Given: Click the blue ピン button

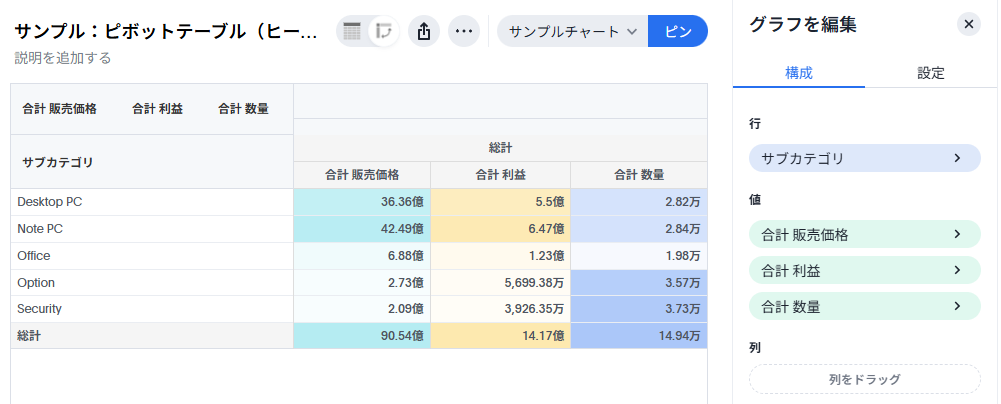Looking at the screenshot, I should point(677,31).
